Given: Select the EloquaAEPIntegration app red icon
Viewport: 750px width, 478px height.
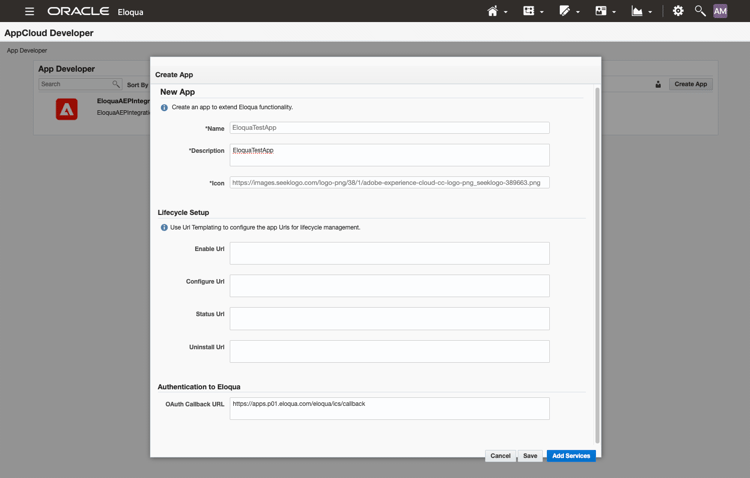Looking at the screenshot, I should coord(66,109).
